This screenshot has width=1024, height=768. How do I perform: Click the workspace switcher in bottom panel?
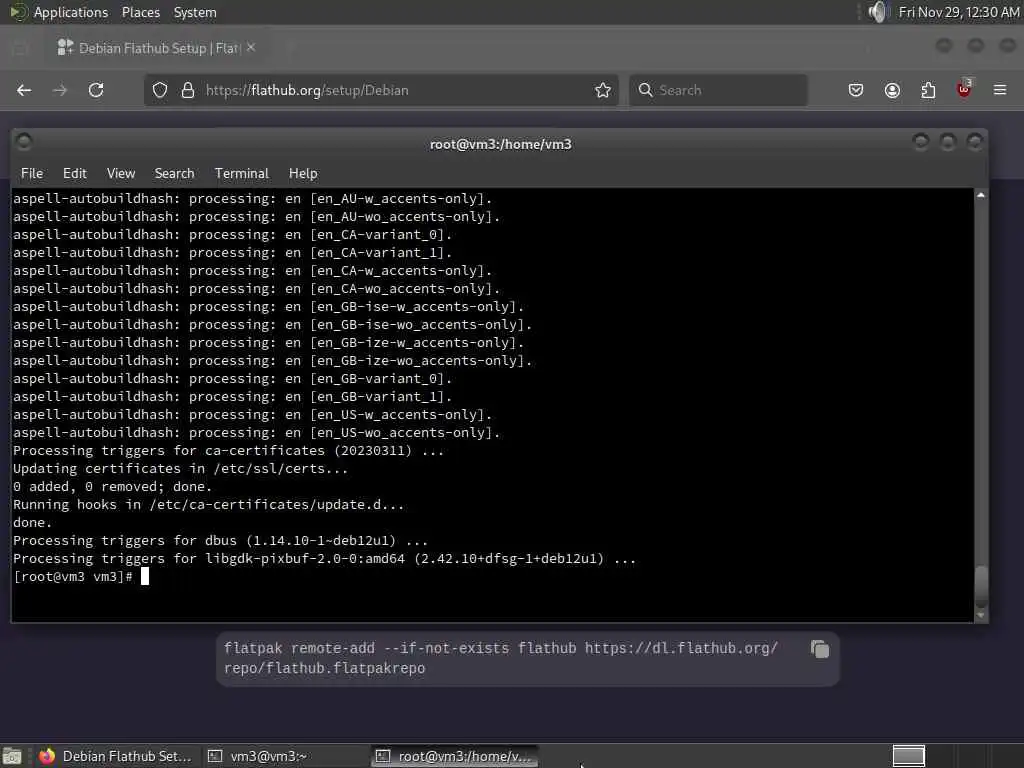point(908,756)
